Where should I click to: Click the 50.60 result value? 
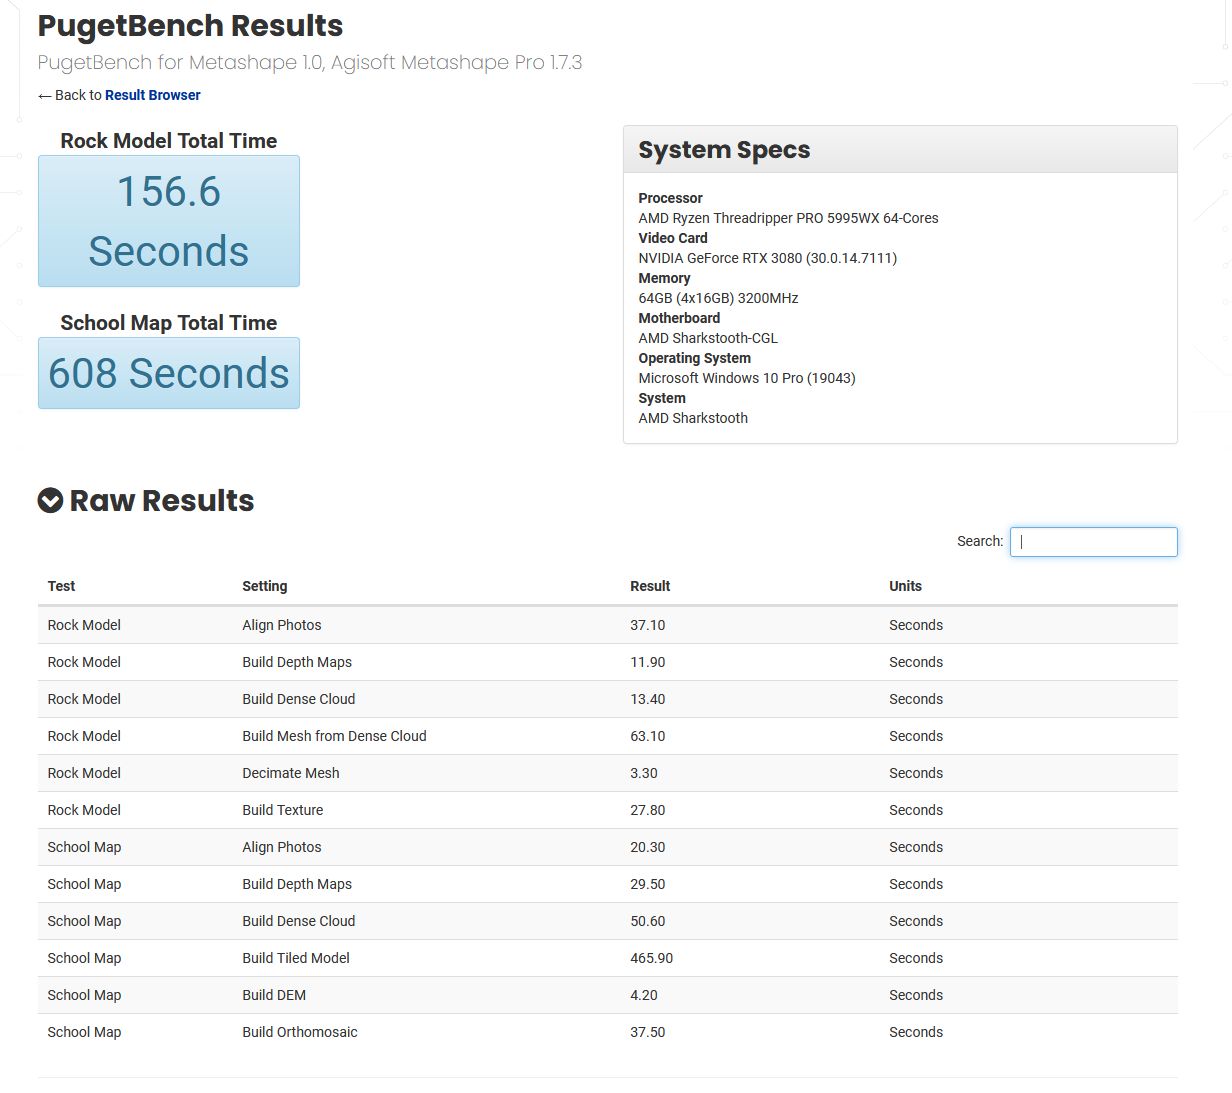[648, 921]
